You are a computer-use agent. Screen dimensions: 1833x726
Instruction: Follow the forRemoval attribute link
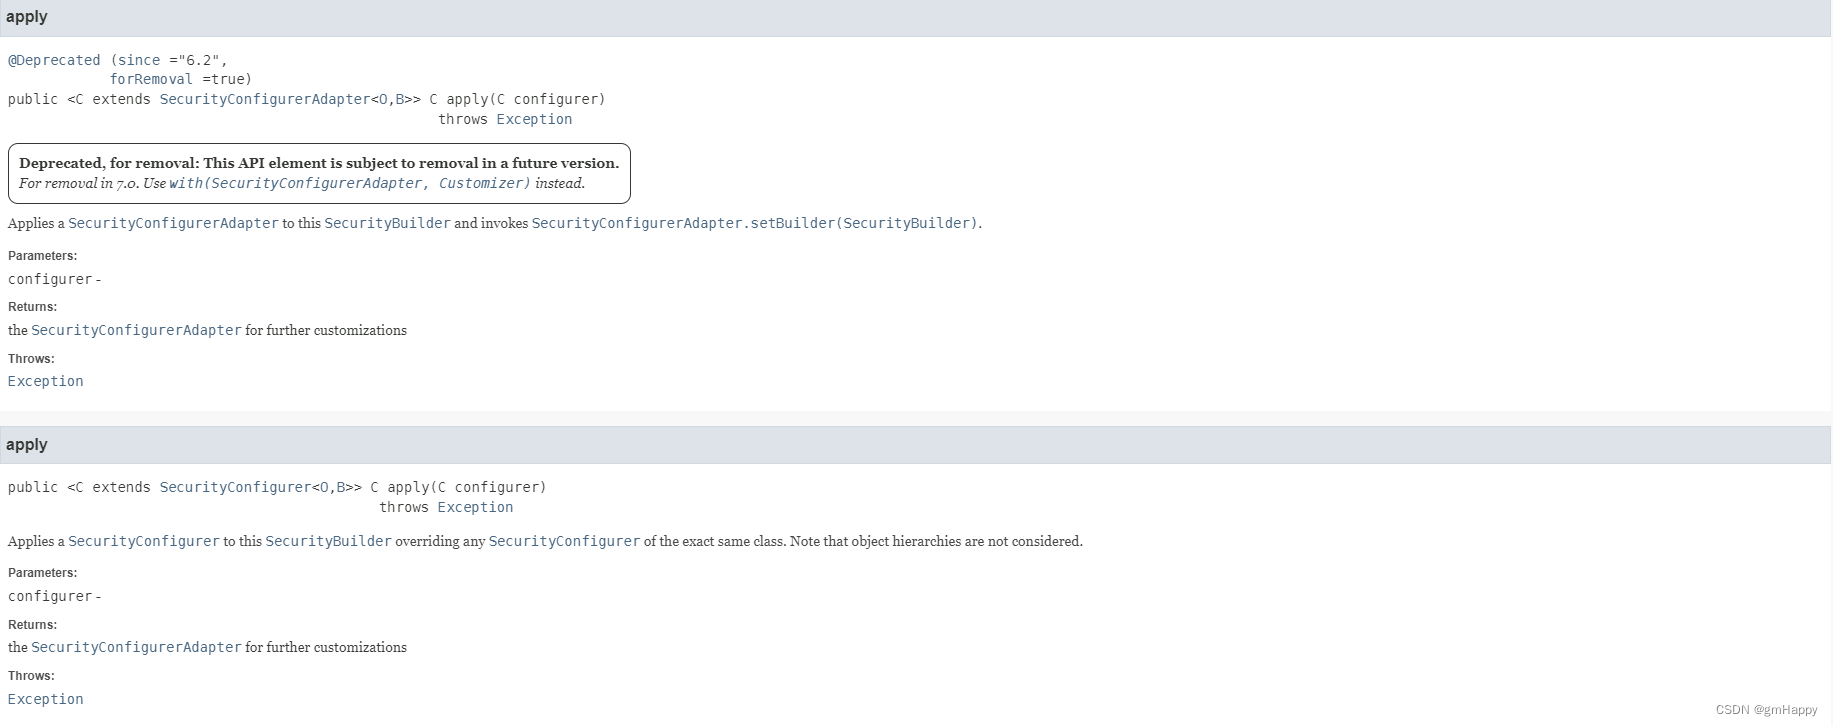[x=151, y=79]
